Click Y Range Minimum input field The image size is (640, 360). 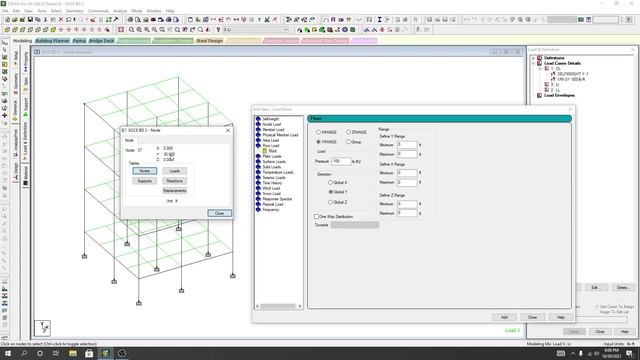point(407,144)
